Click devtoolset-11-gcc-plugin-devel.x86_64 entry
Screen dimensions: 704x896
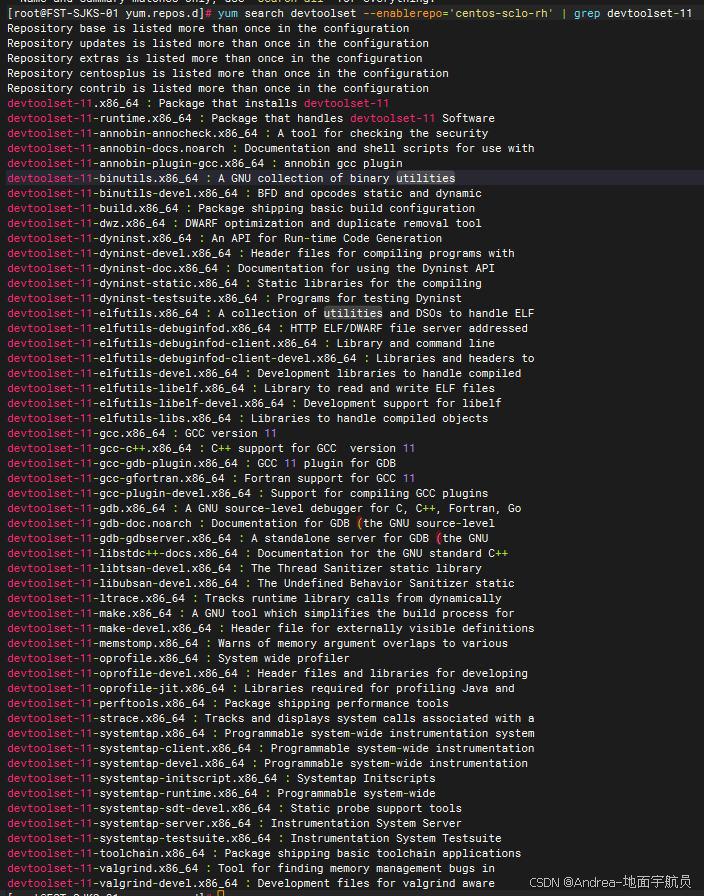tap(247, 493)
